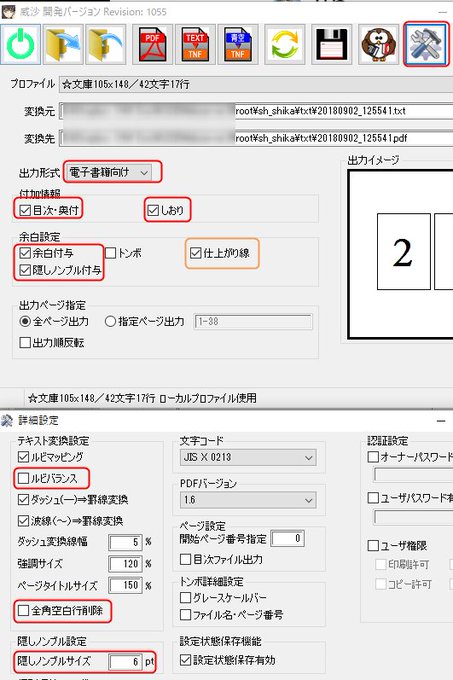
Task: Toggle the 余白付与 checkbox
Action: tap(25, 253)
